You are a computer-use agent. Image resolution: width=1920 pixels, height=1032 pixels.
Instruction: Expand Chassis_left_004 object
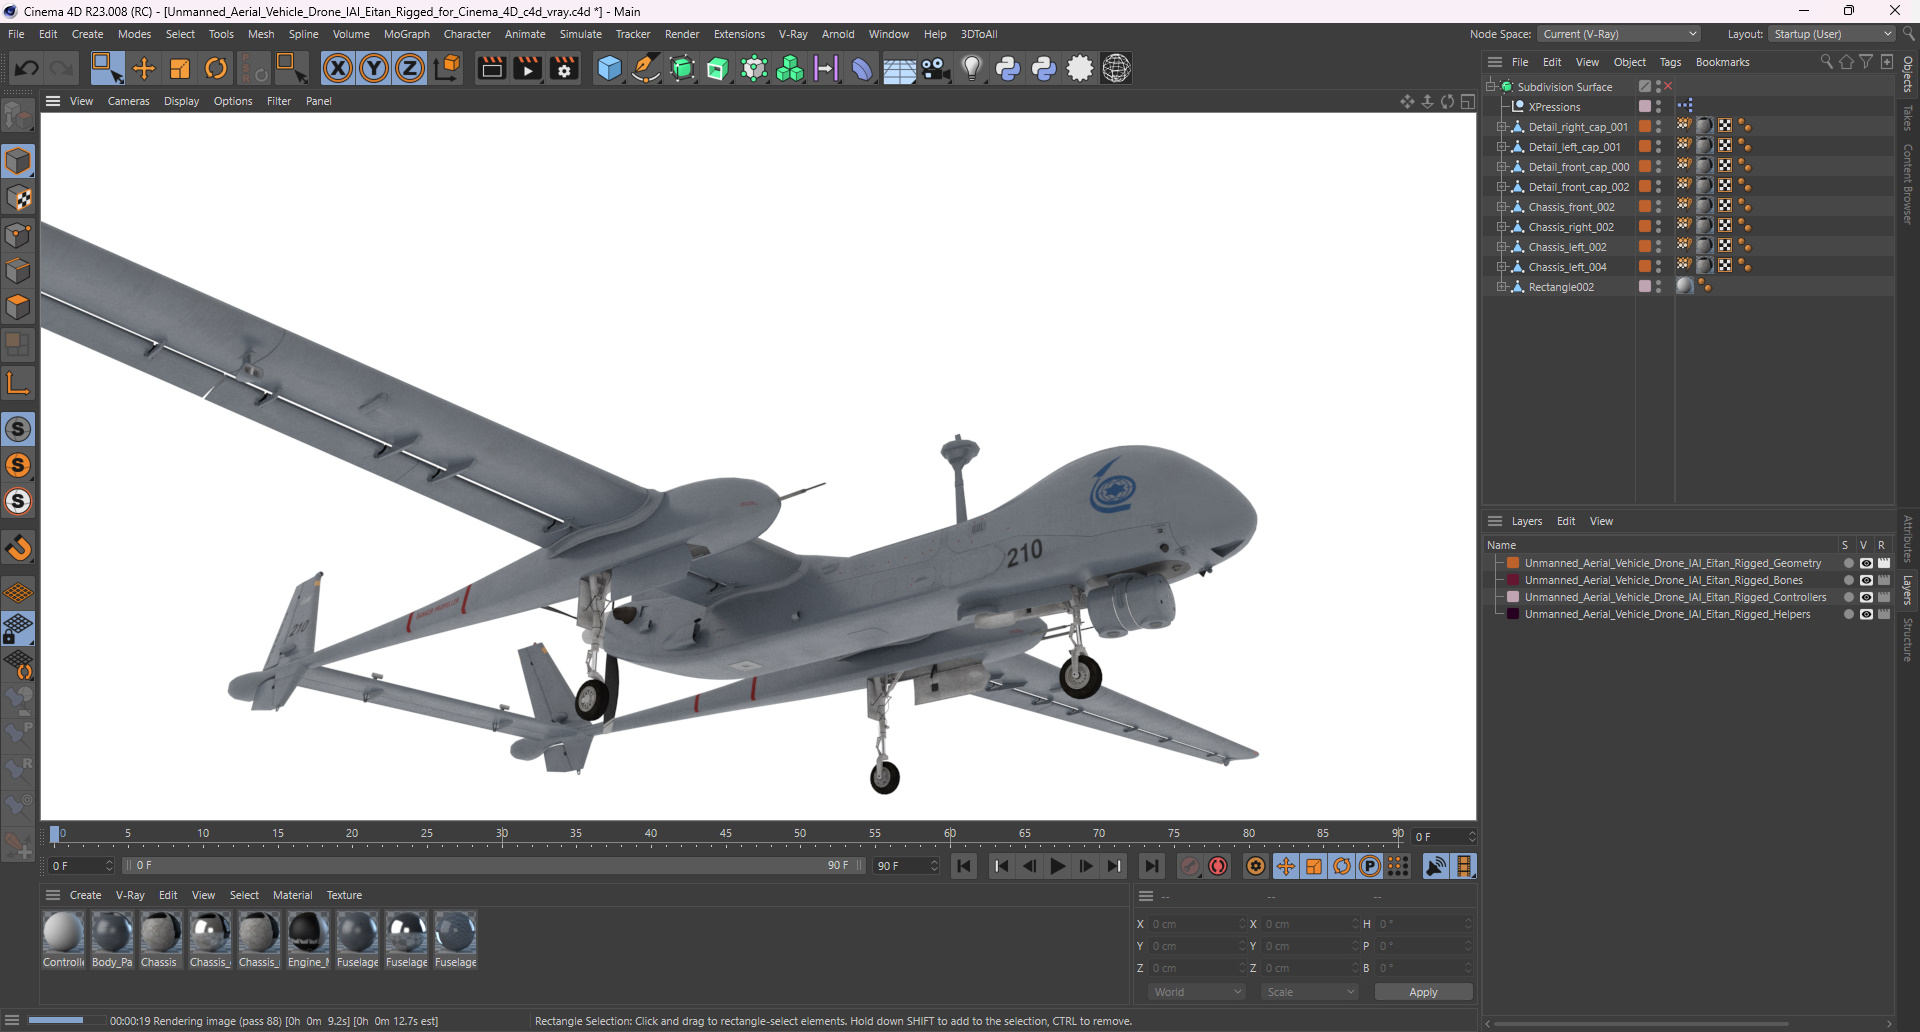(1501, 267)
